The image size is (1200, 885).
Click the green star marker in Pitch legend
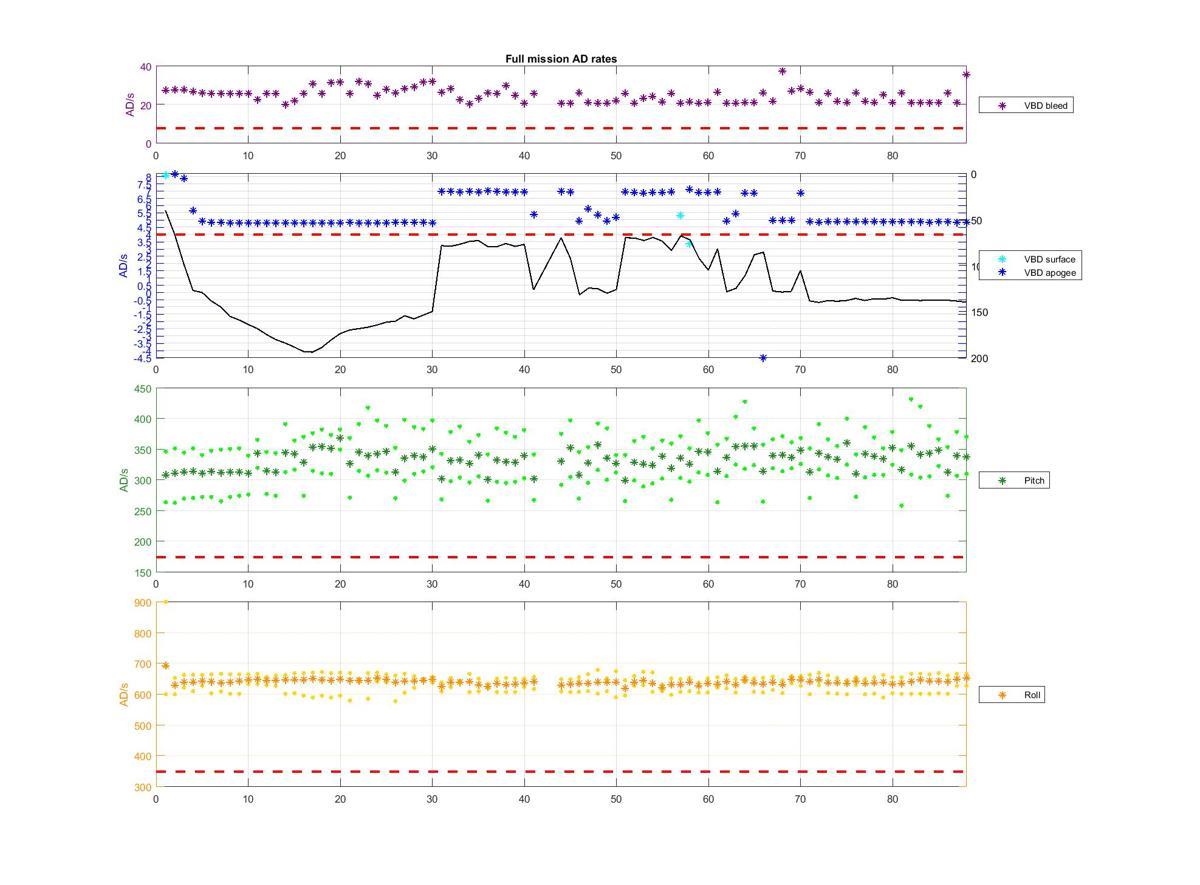click(1002, 481)
